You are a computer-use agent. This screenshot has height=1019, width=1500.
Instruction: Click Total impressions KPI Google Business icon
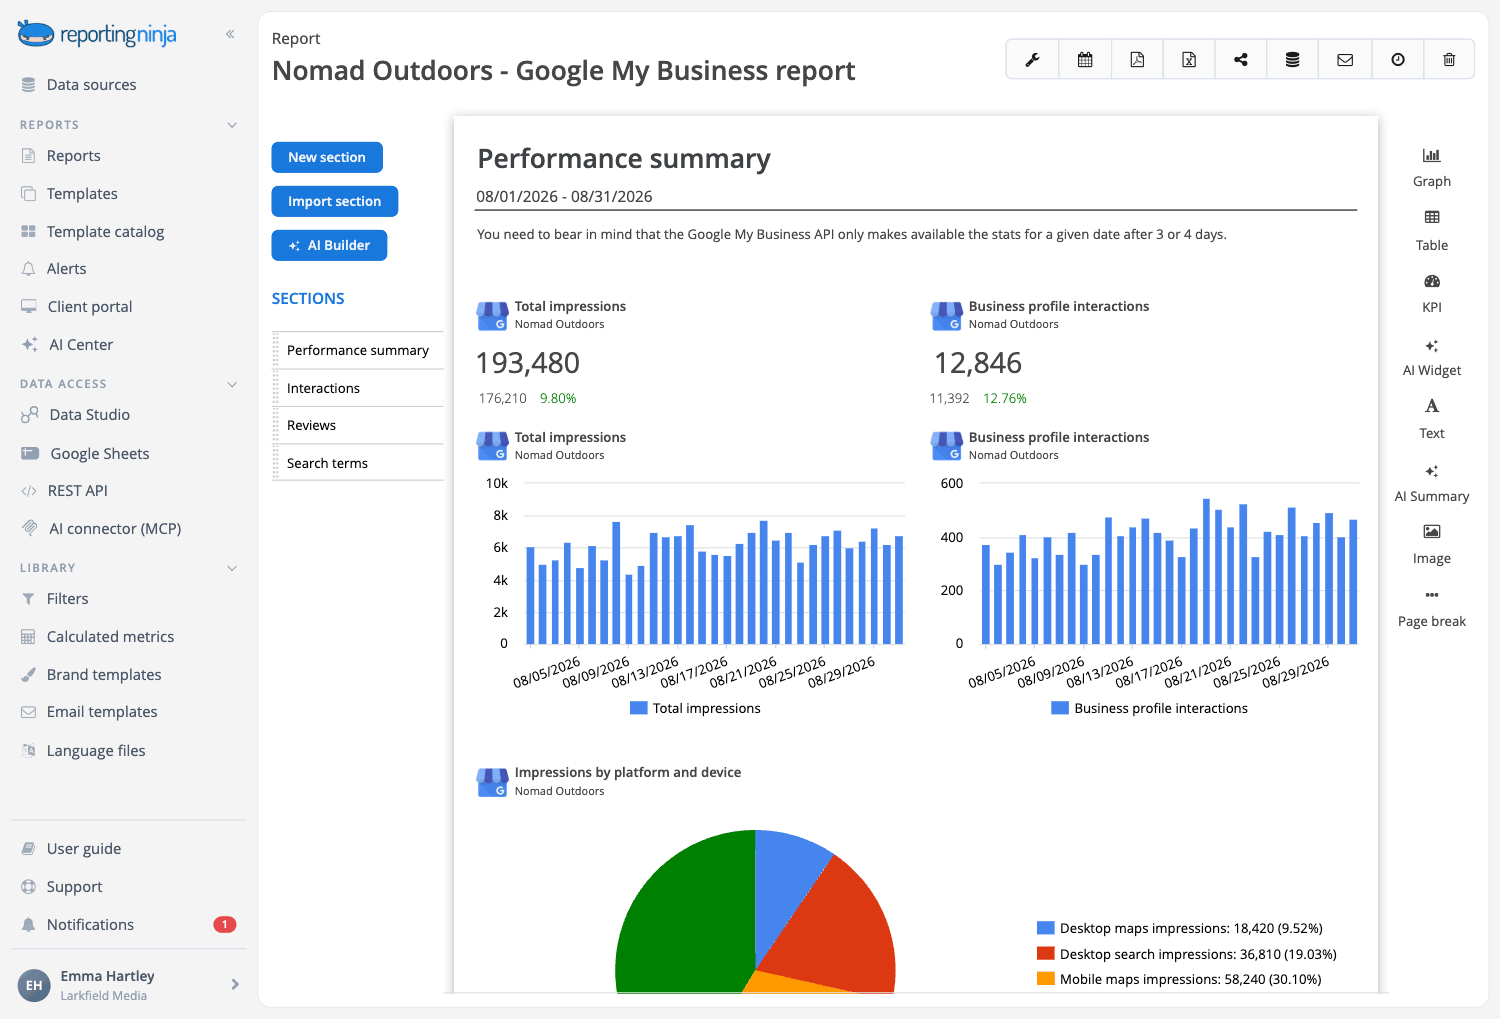coord(492,316)
